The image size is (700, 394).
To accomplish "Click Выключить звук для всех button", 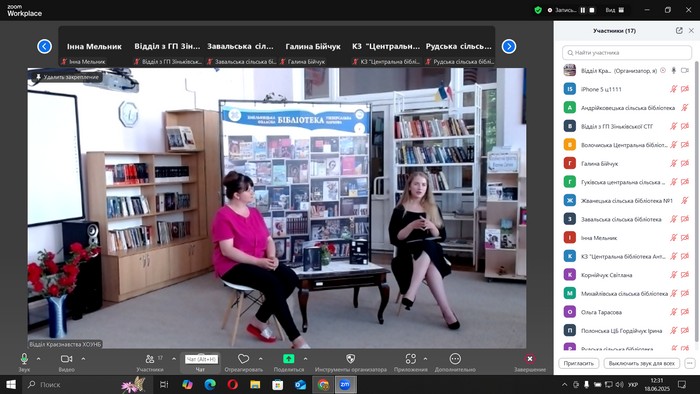I will click(642, 363).
